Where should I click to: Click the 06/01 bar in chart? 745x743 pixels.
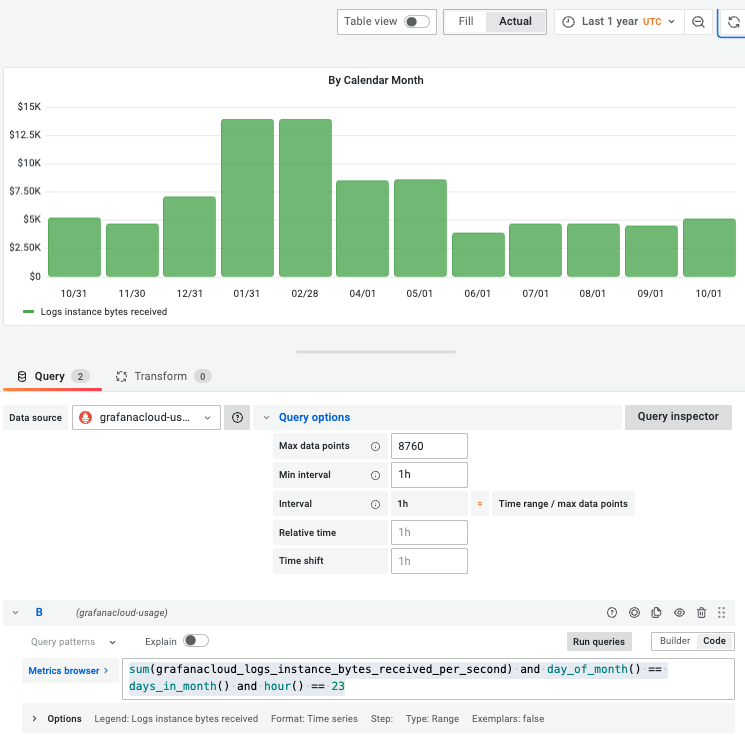coord(478,255)
